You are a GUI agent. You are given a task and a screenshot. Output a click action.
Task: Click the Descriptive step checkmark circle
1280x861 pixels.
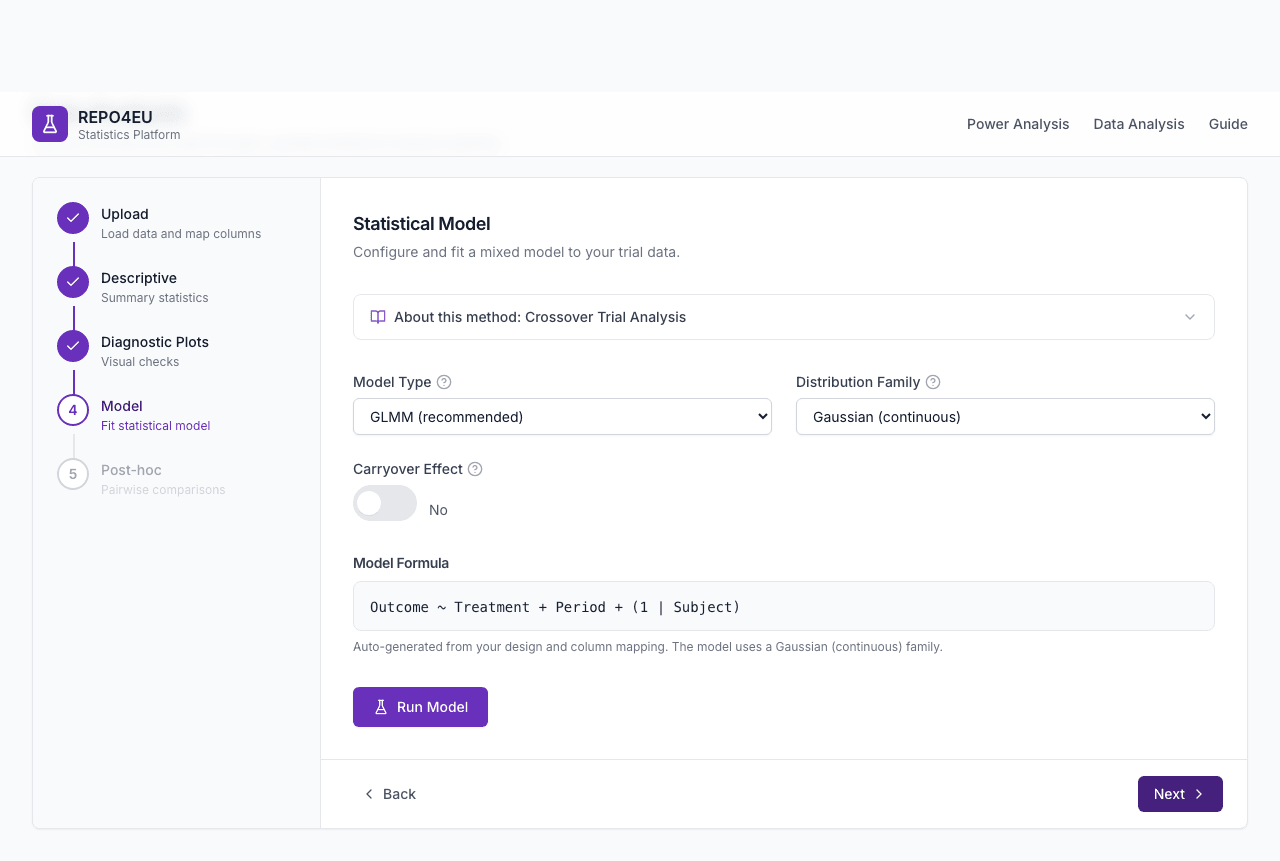tap(73, 282)
